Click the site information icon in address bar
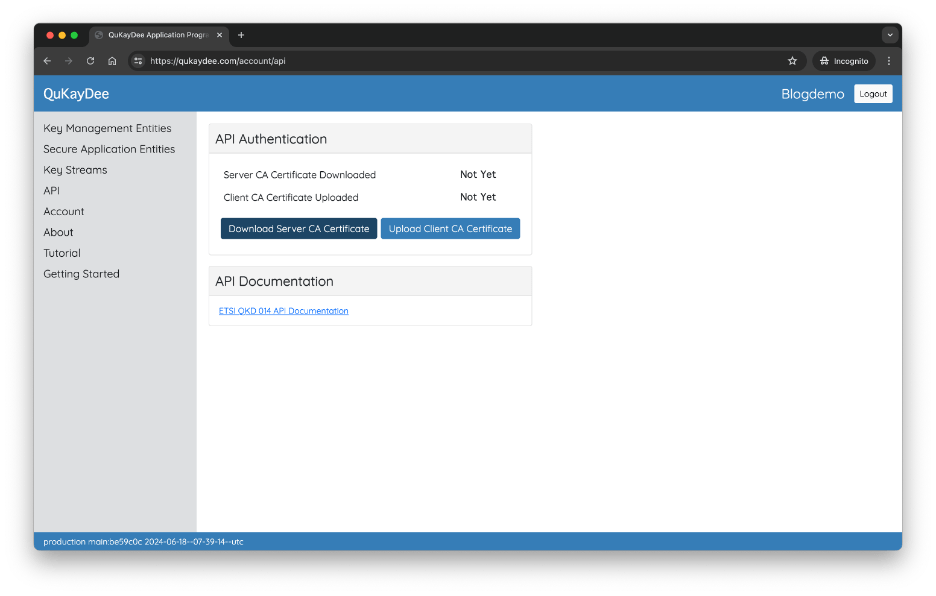 pyautogui.click(x=139, y=61)
